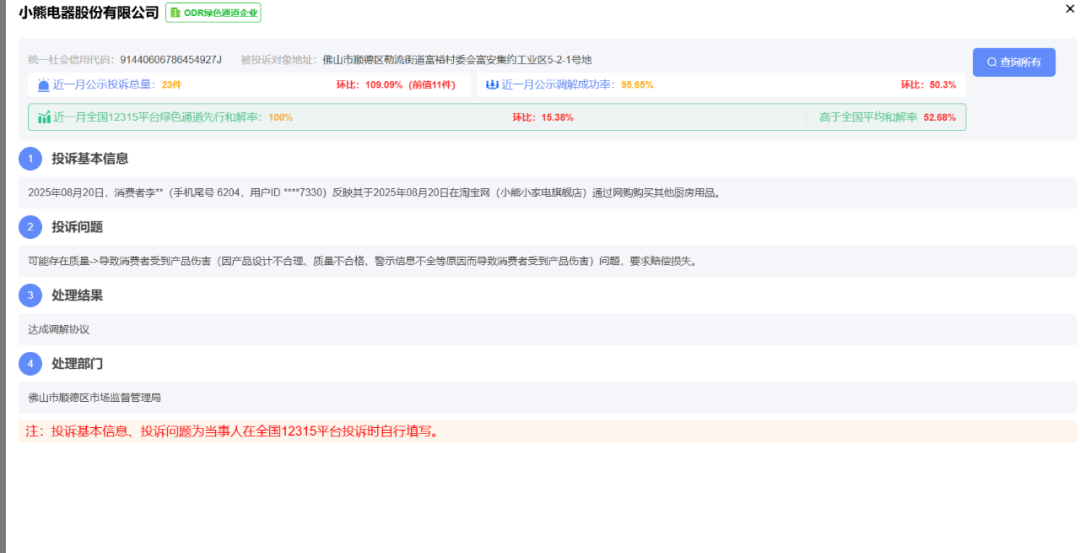Click the step 2 circle for 投诉问题
The width and height of the screenshot is (1080, 553).
30,227
